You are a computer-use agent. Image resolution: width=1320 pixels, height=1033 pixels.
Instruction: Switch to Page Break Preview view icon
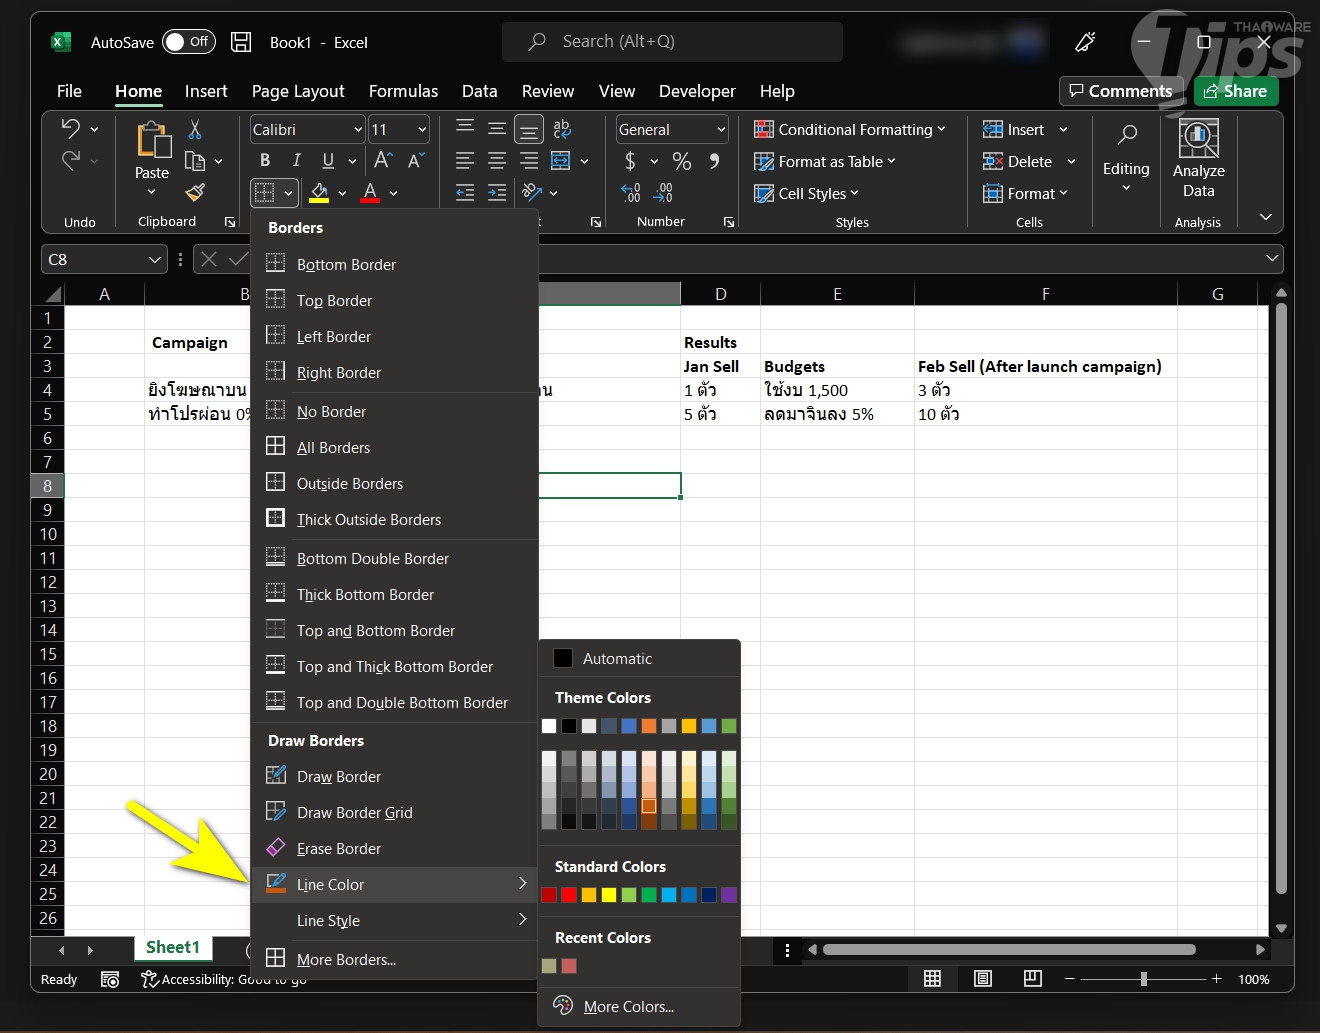tap(1033, 979)
